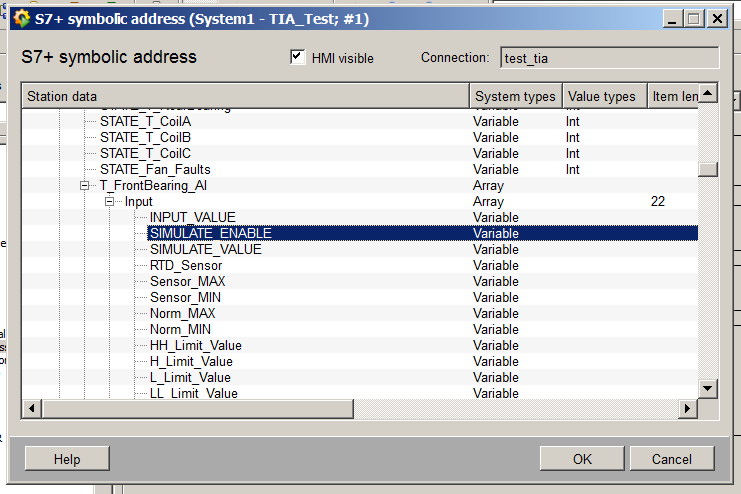Click the Value types column header
This screenshot has width=741, height=494.
point(603,96)
